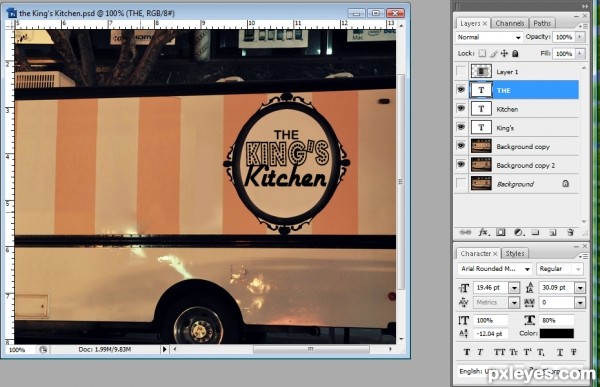Apply Superscript style

[527, 352]
